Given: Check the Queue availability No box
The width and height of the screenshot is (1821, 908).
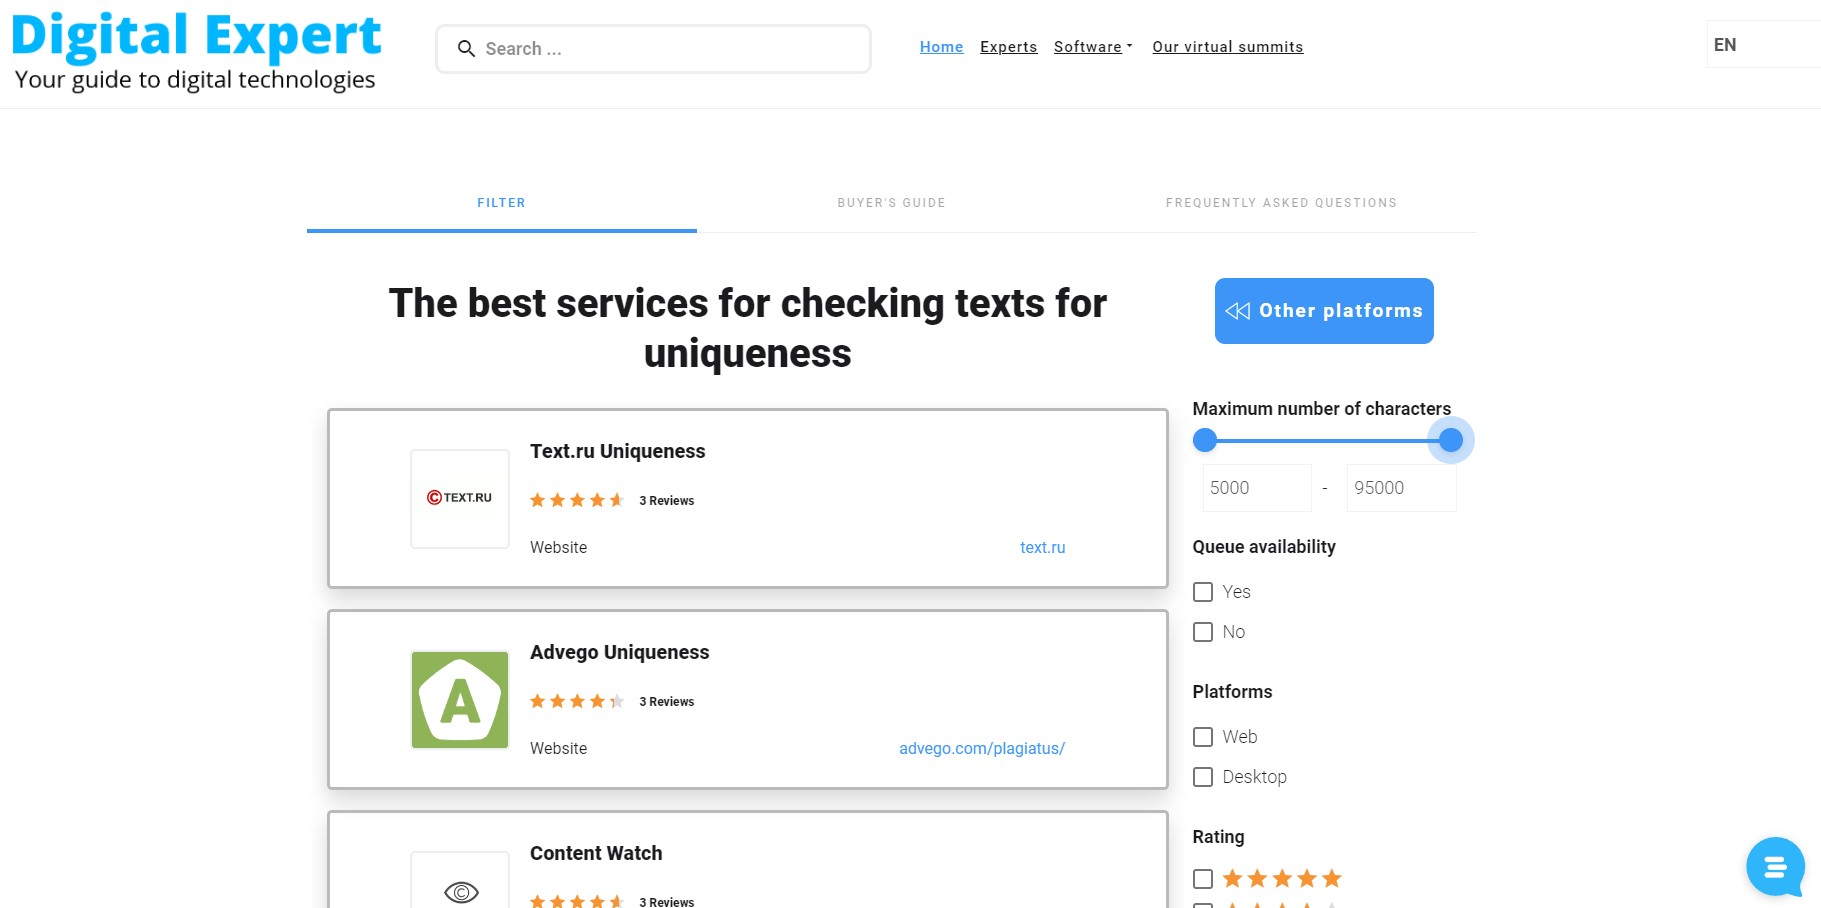Looking at the screenshot, I should tap(1203, 632).
